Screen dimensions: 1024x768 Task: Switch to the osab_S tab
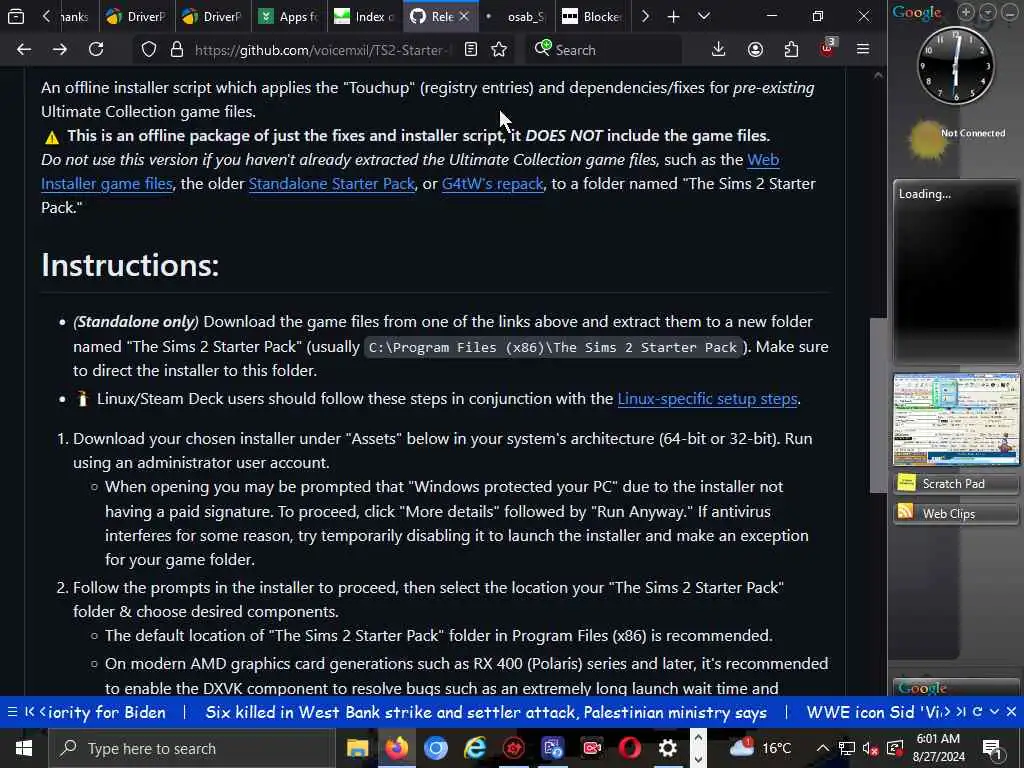pos(516,17)
